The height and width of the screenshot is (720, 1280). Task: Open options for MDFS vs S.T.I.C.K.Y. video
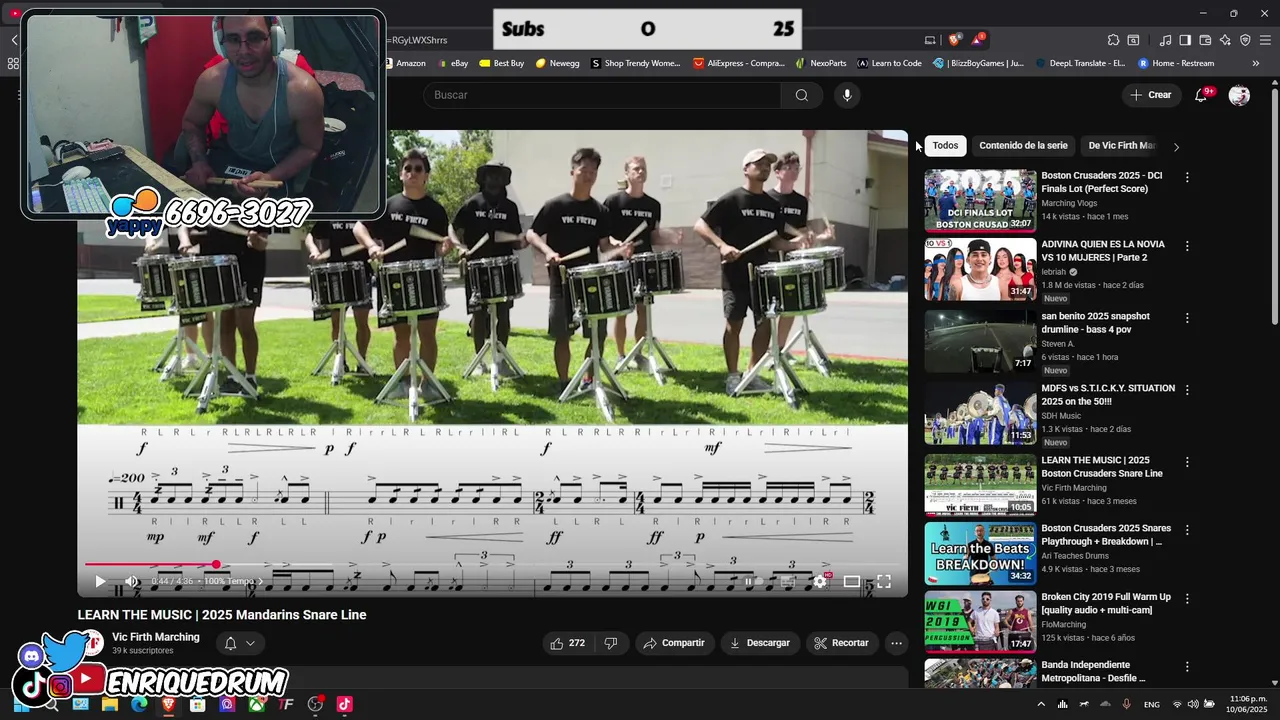[x=1187, y=390]
